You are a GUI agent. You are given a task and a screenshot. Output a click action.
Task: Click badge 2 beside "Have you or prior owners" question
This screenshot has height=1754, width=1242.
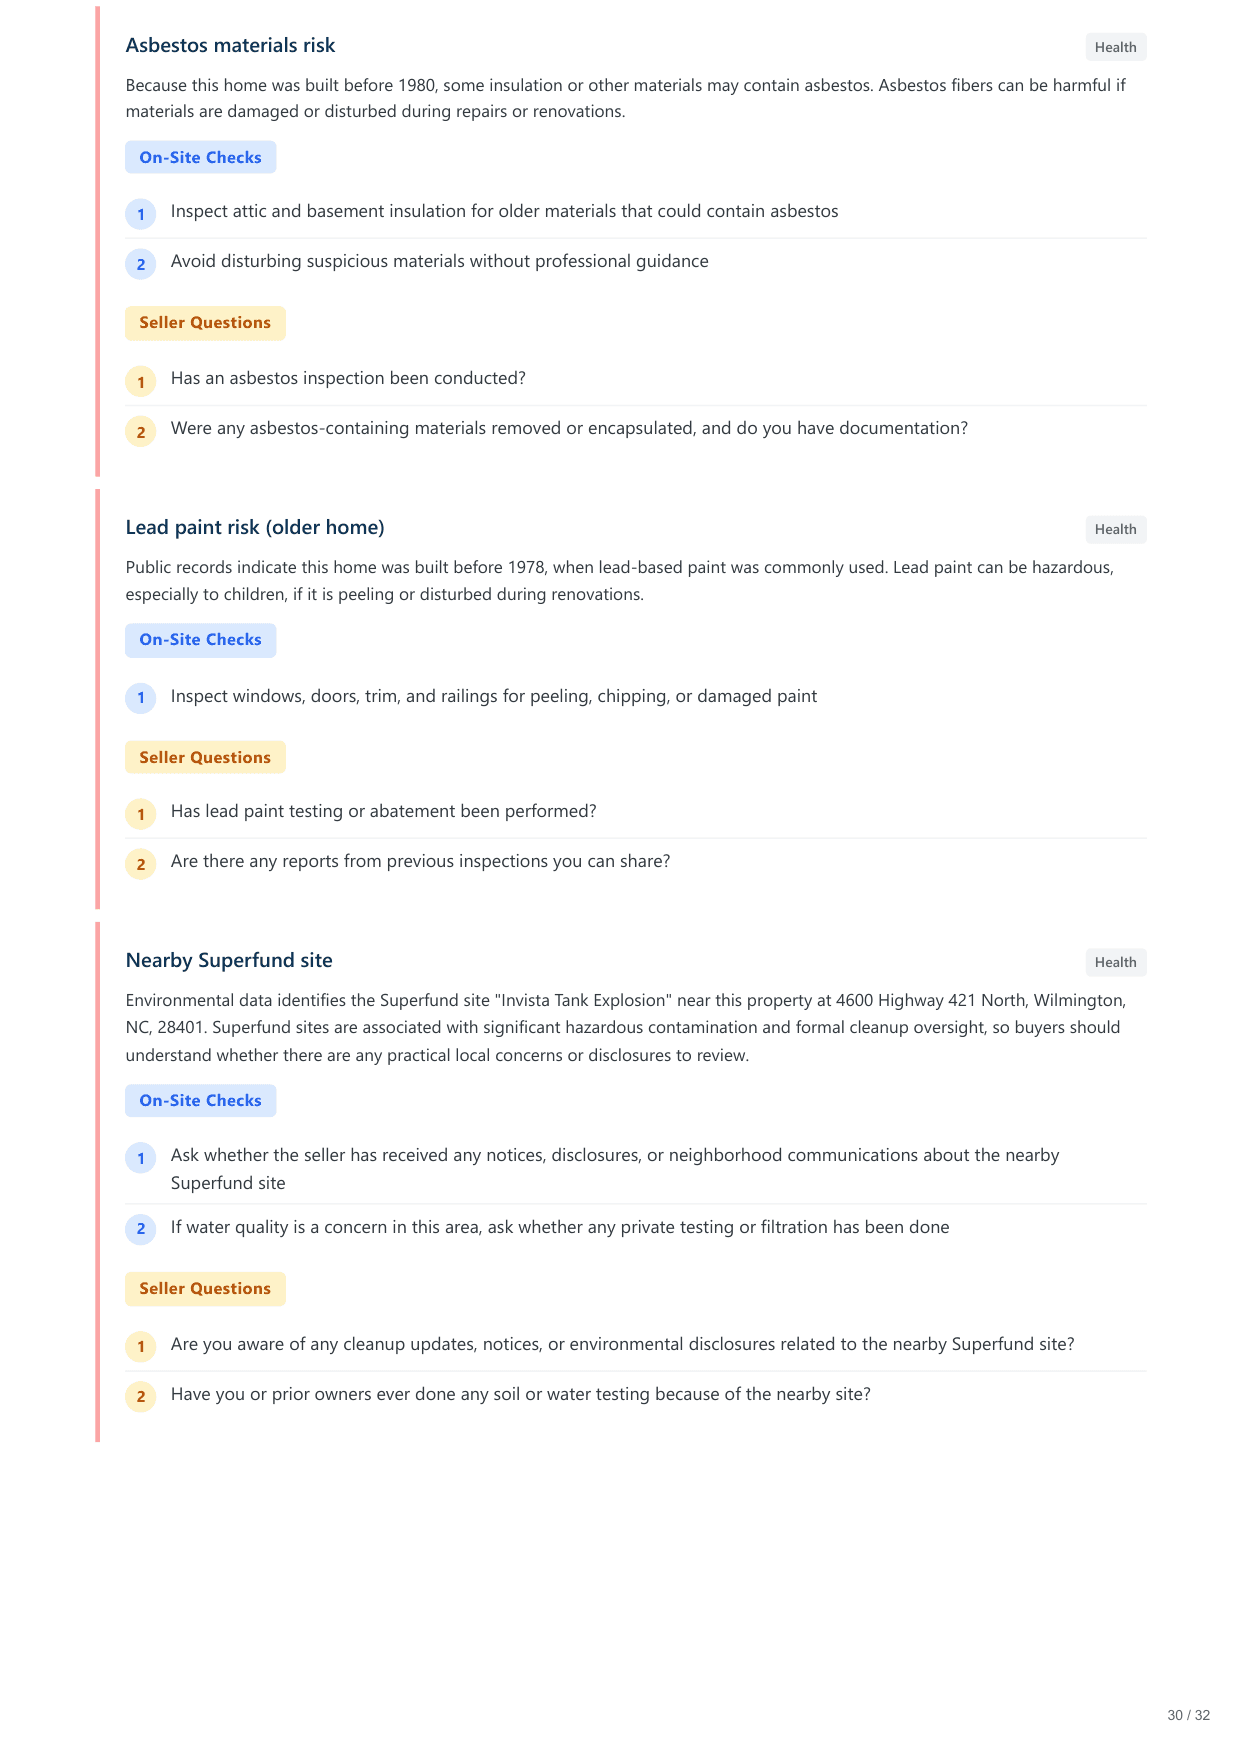[141, 1396]
